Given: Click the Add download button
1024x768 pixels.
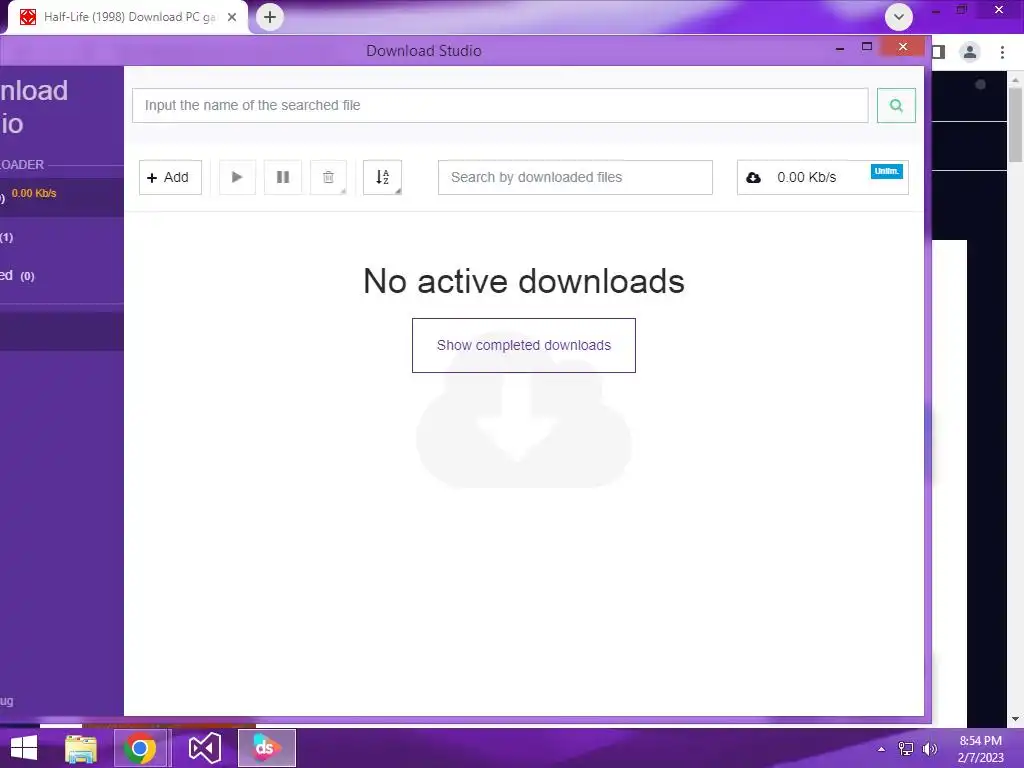Looking at the screenshot, I should [x=170, y=178].
